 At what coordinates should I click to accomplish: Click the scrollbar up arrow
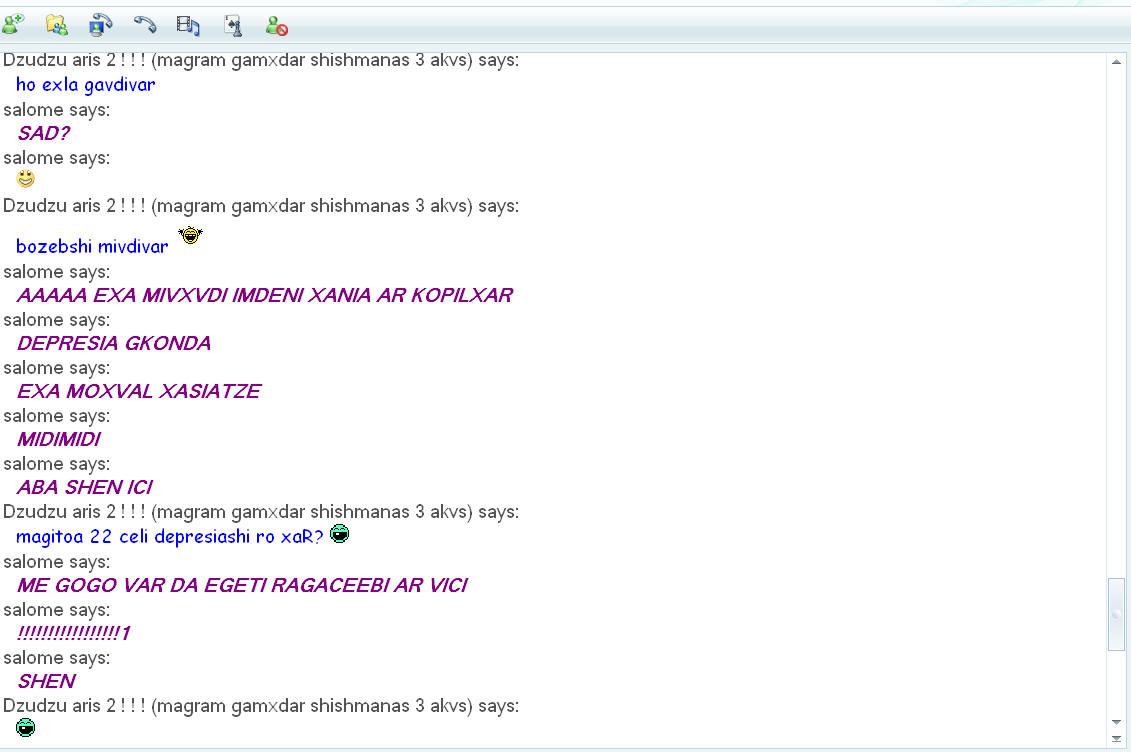[1116, 62]
